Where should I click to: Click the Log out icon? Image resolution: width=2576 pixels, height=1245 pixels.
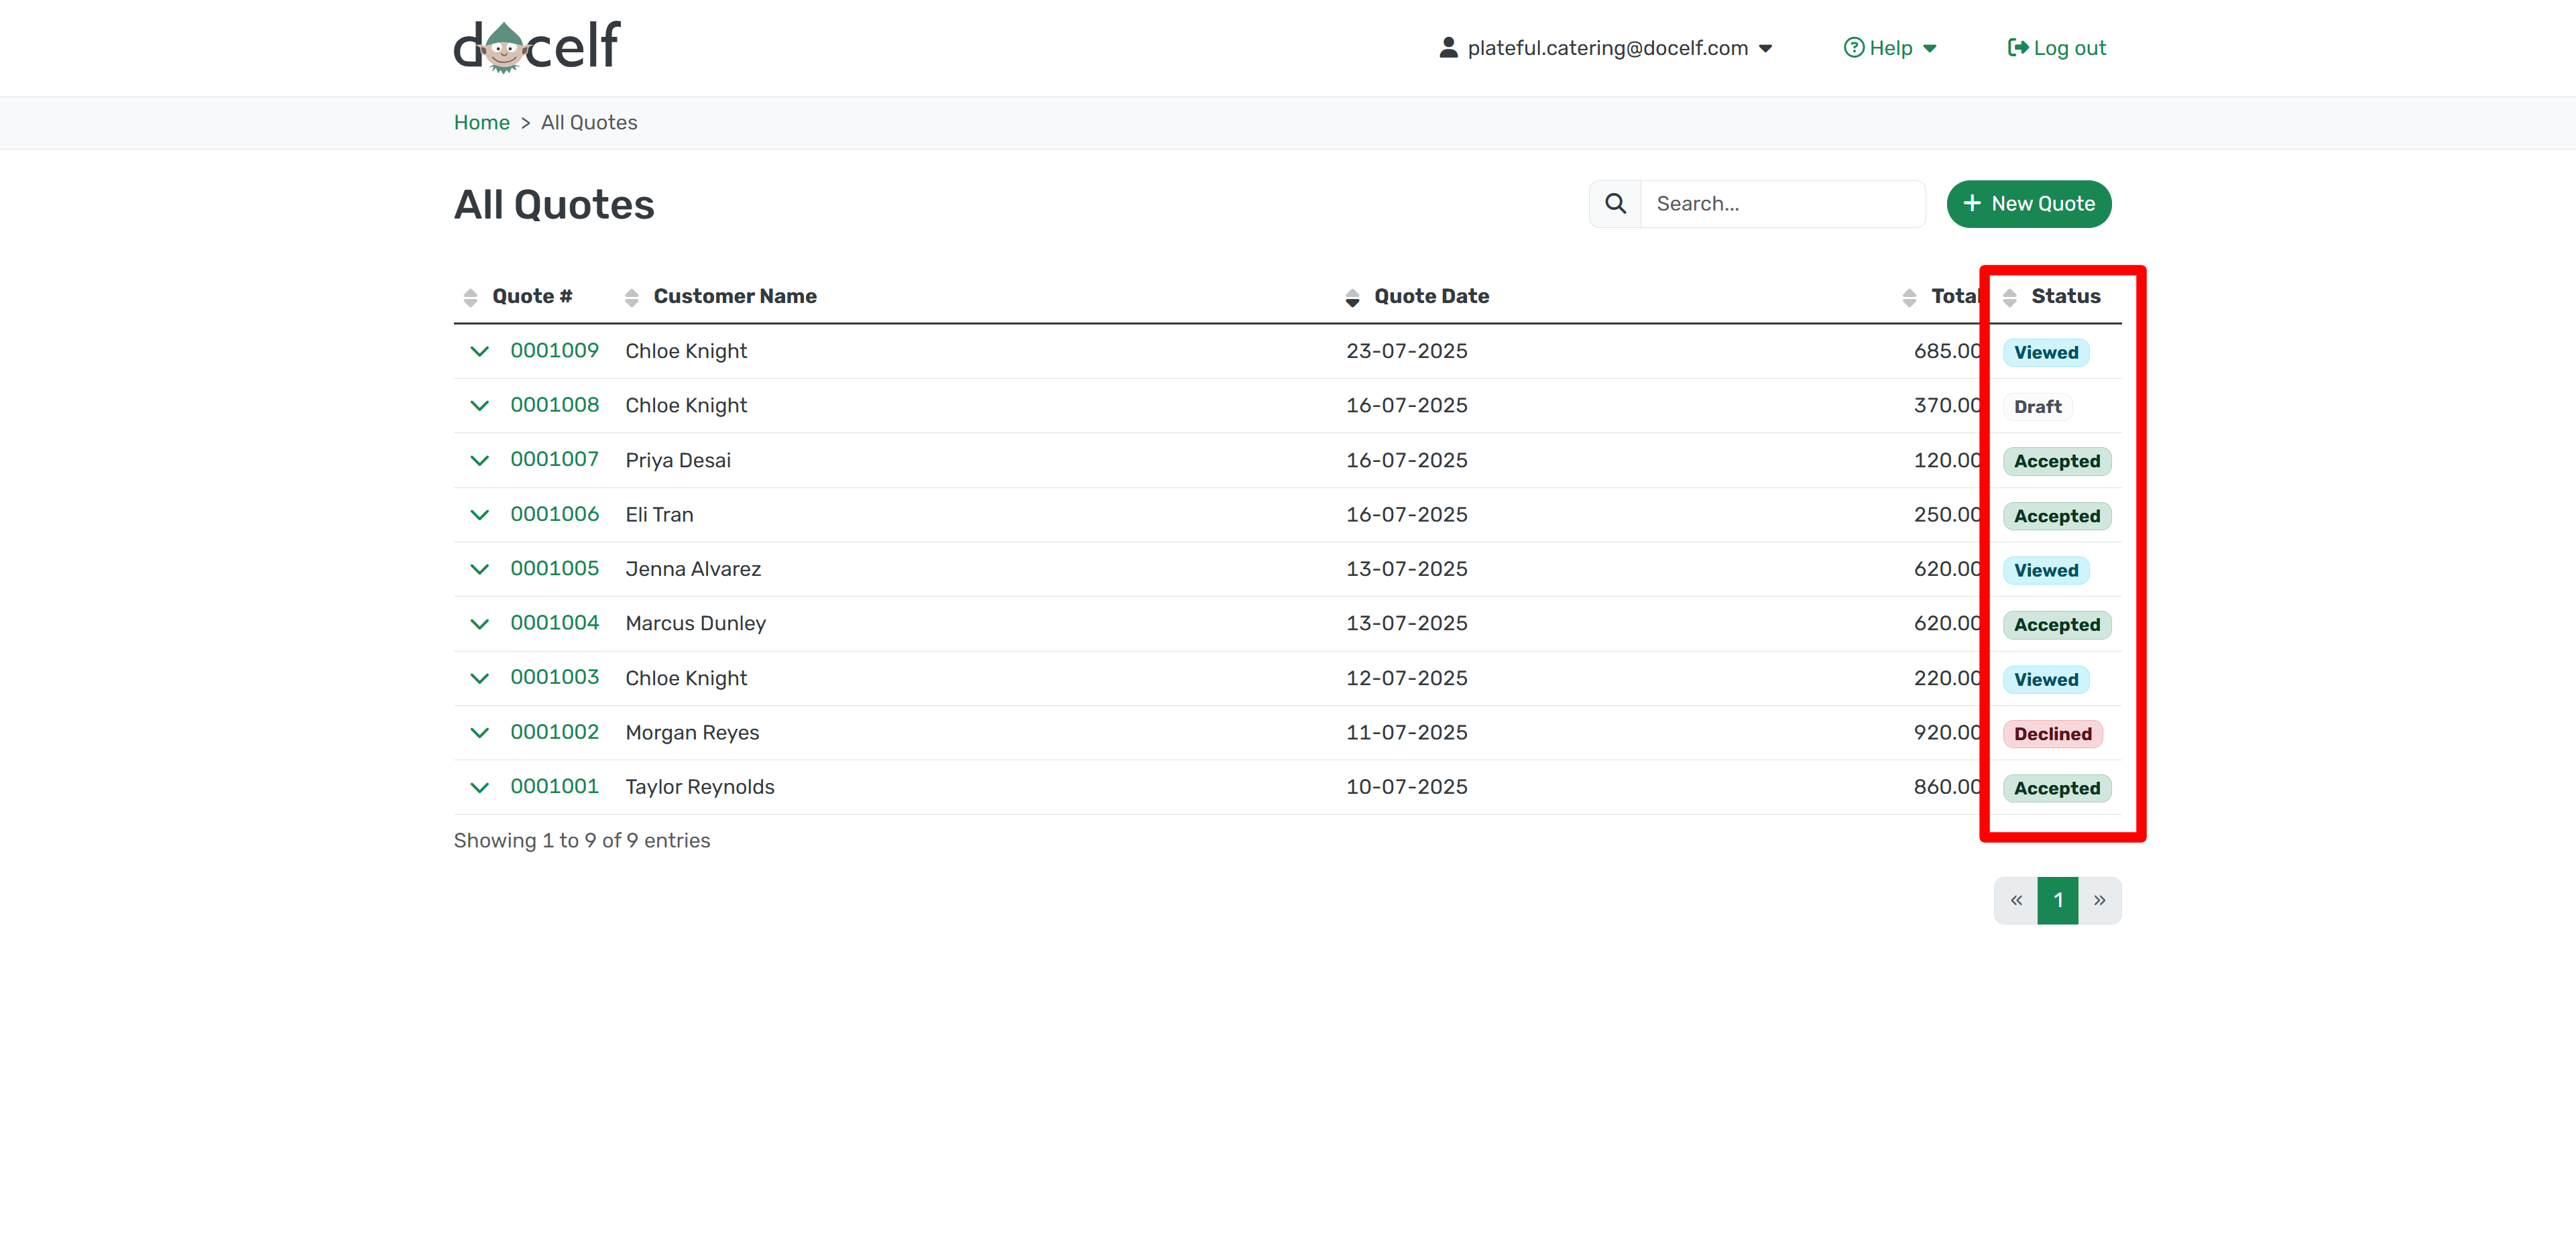2018,48
